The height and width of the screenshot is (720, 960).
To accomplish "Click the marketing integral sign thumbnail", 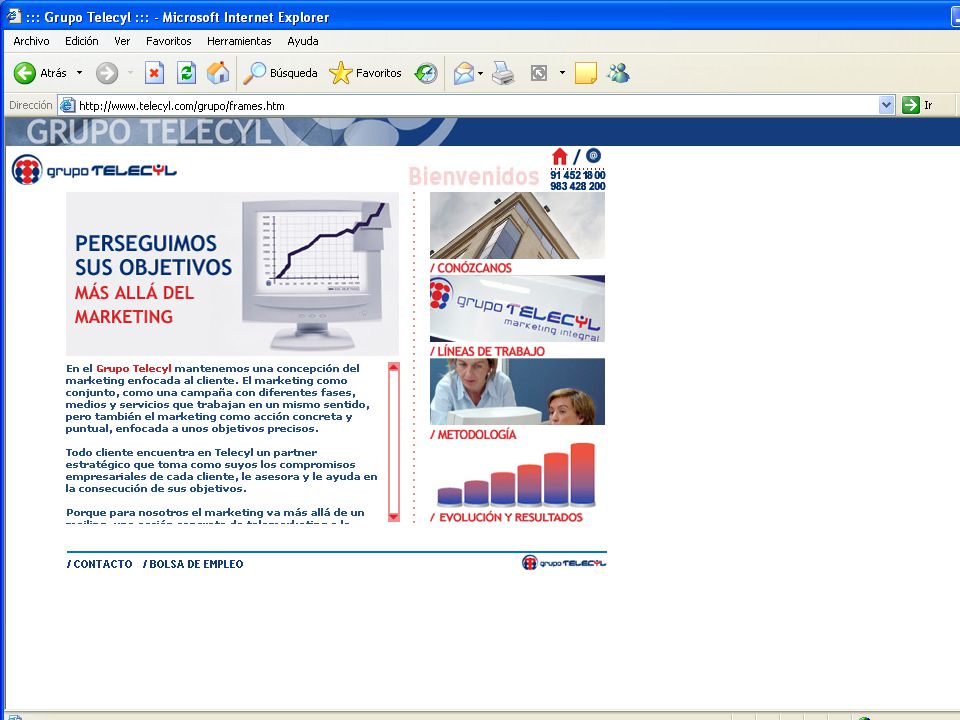I will click(x=517, y=309).
